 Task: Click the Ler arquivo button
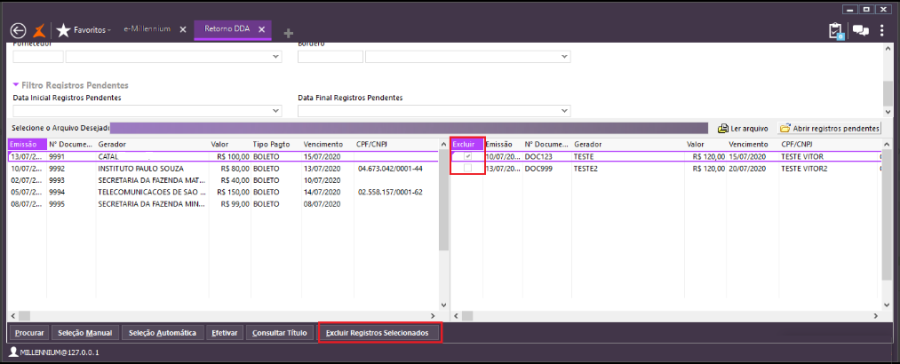[744, 129]
